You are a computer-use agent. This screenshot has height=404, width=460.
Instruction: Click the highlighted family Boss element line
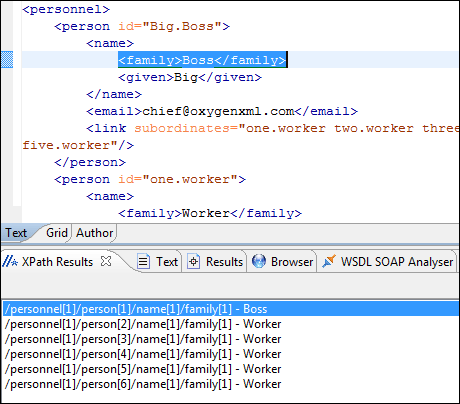pyautogui.click(x=202, y=60)
